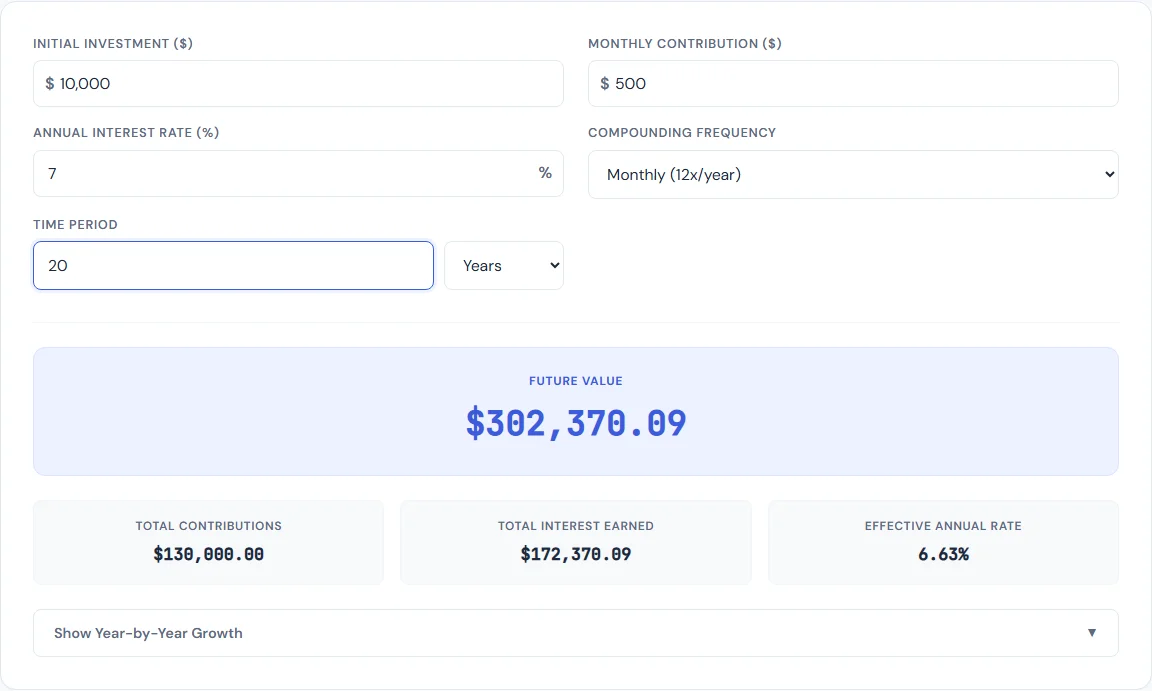This screenshot has height=691, width=1152.
Task: Click the Future Value highlighted panel
Action: pos(576,411)
